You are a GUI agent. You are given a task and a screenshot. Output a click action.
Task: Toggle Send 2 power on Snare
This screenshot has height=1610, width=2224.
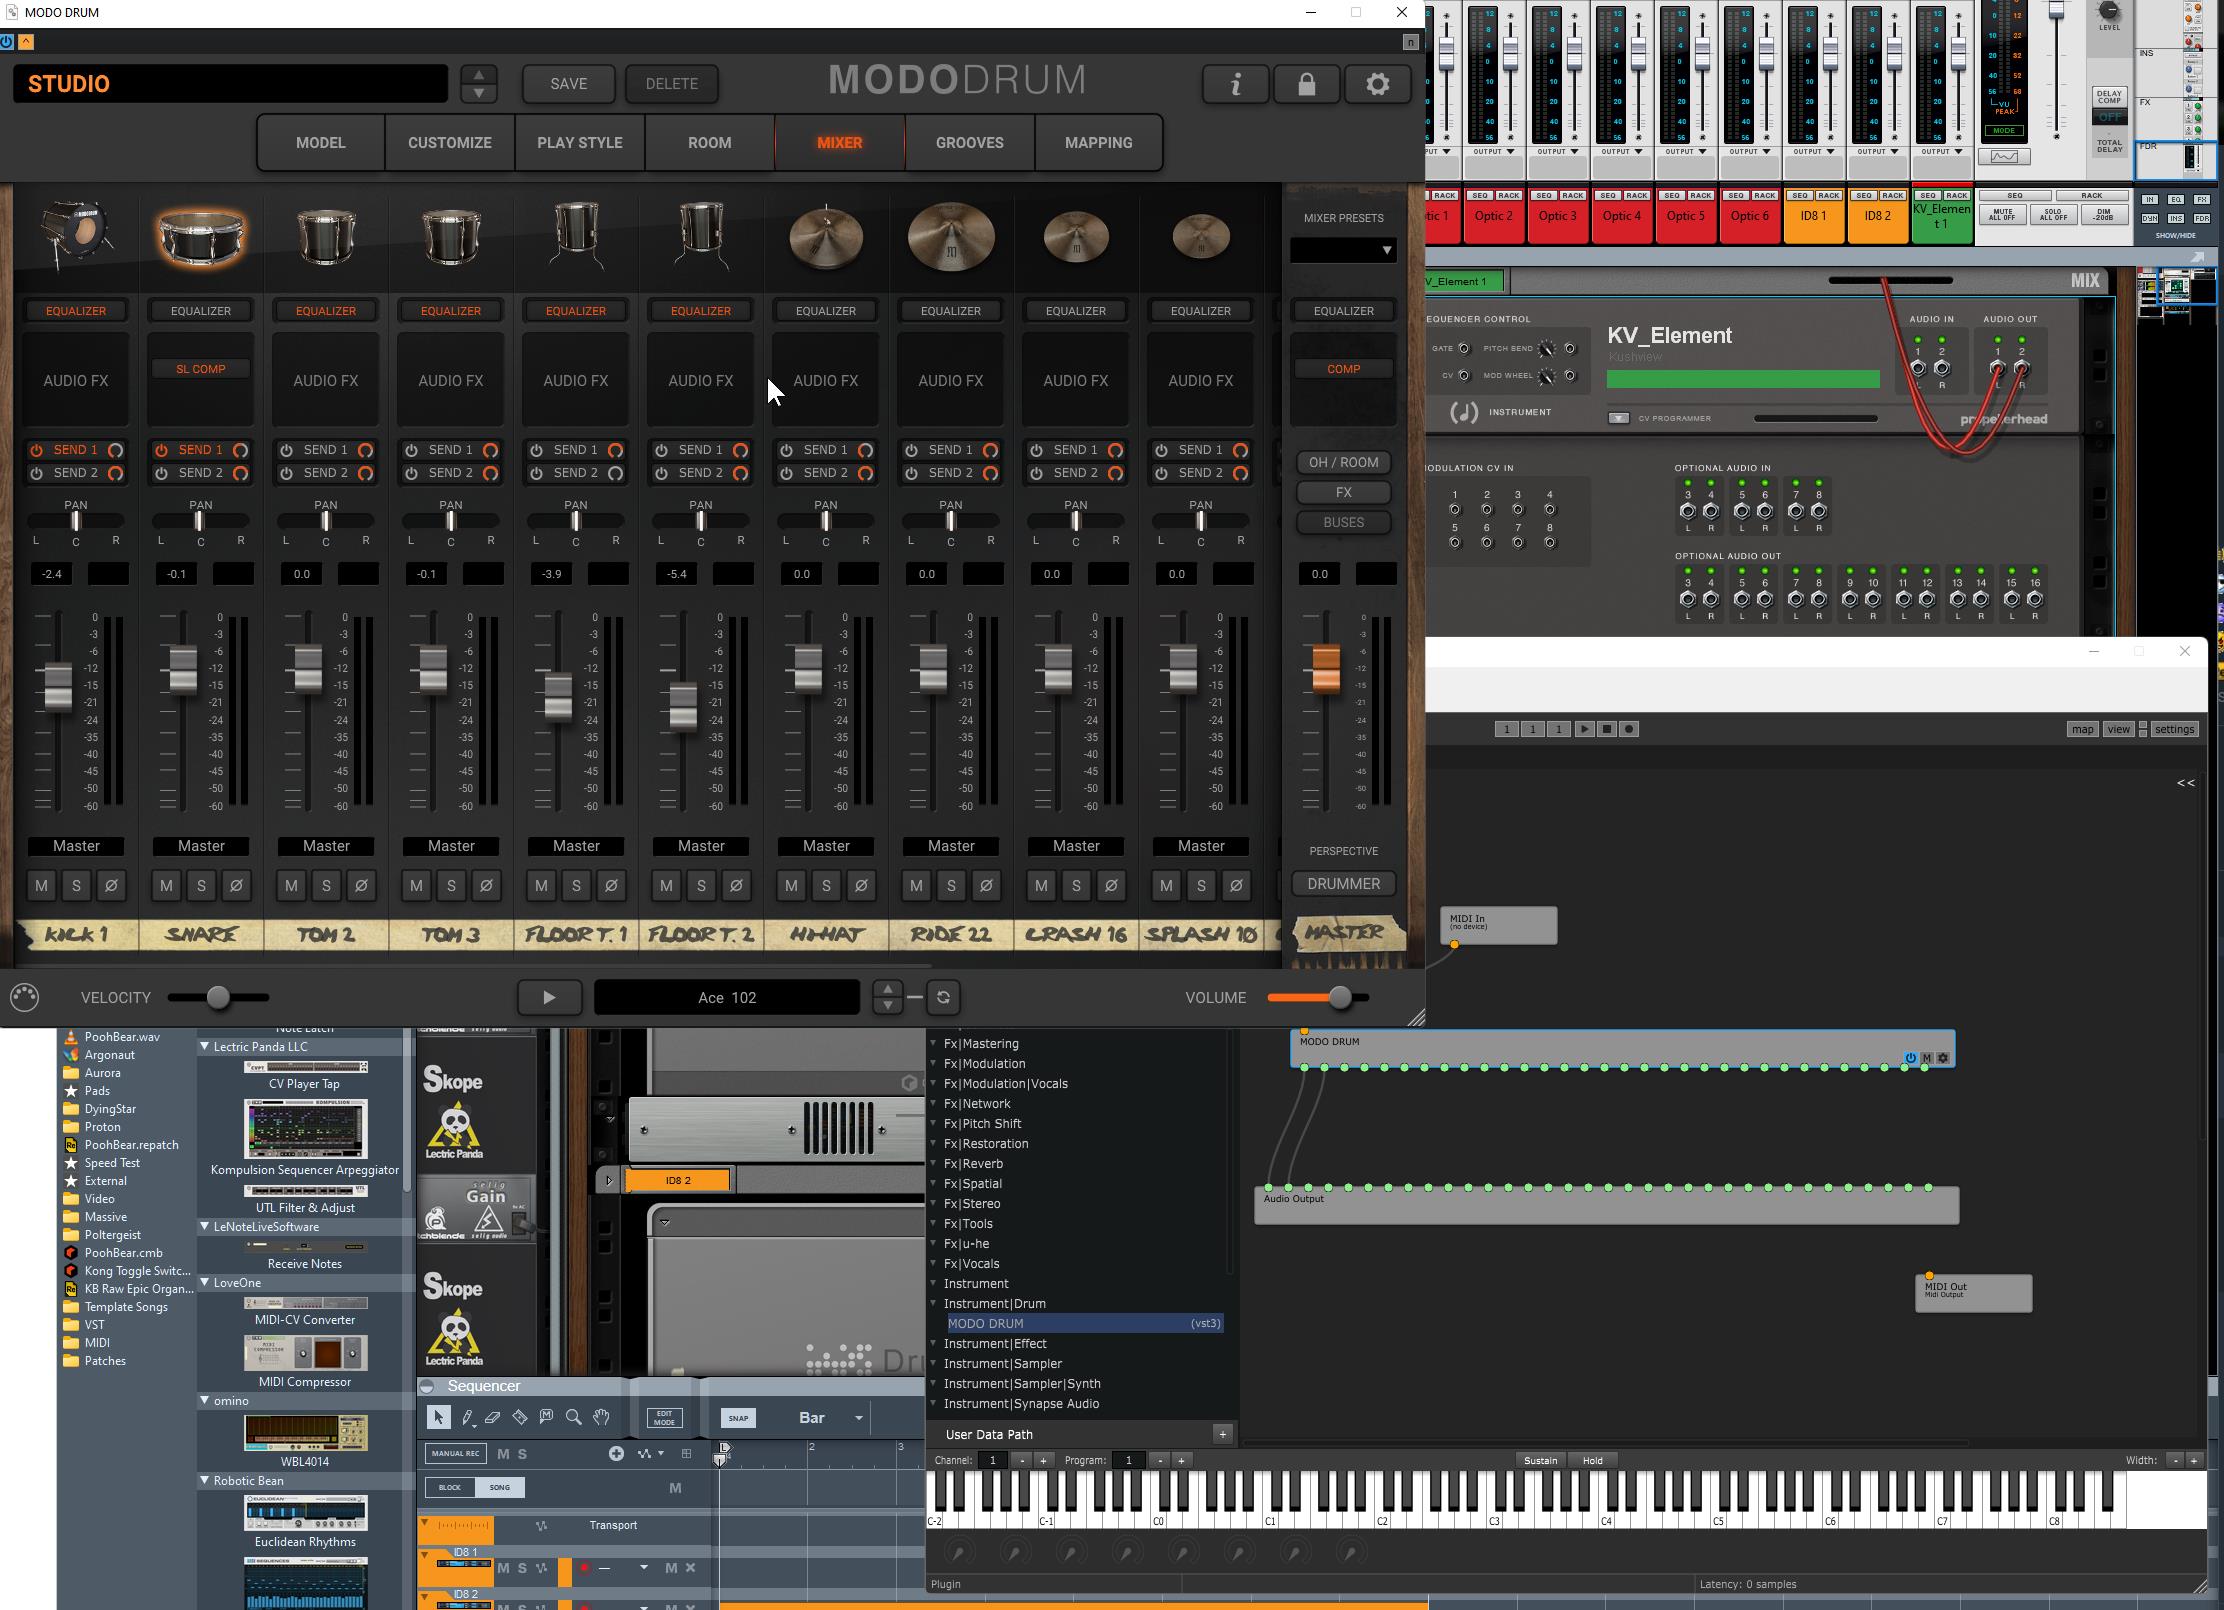(x=162, y=473)
